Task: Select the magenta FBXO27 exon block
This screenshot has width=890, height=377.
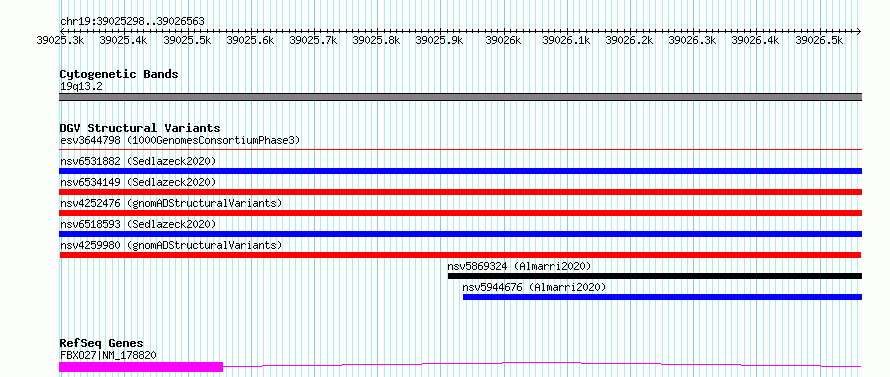Action: point(141,367)
